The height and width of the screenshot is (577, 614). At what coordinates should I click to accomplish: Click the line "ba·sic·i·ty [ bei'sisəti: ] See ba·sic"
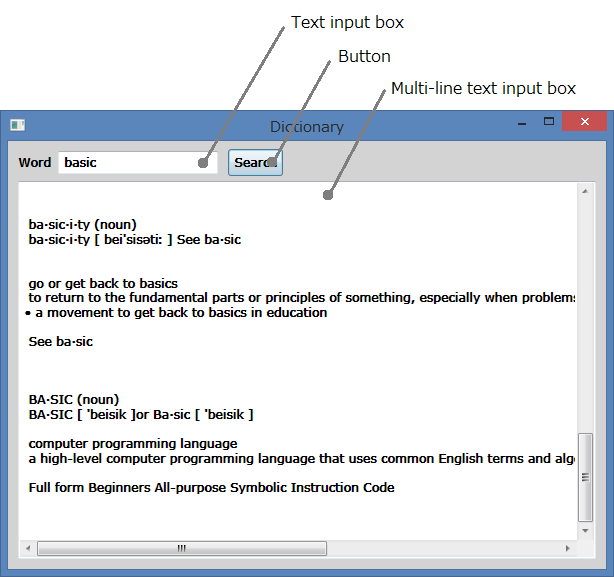click(x=135, y=240)
